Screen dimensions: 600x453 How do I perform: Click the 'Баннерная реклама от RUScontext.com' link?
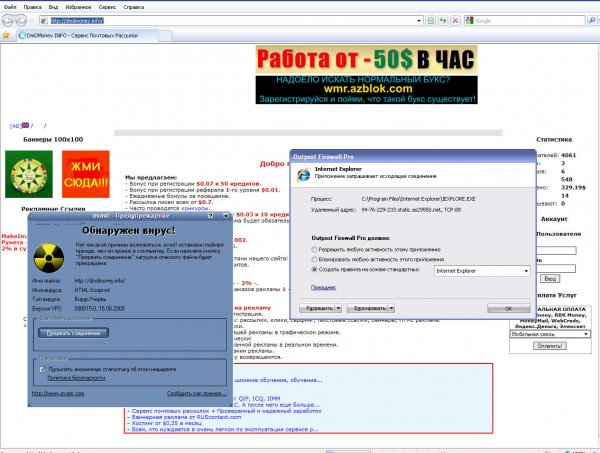[186, 417]
